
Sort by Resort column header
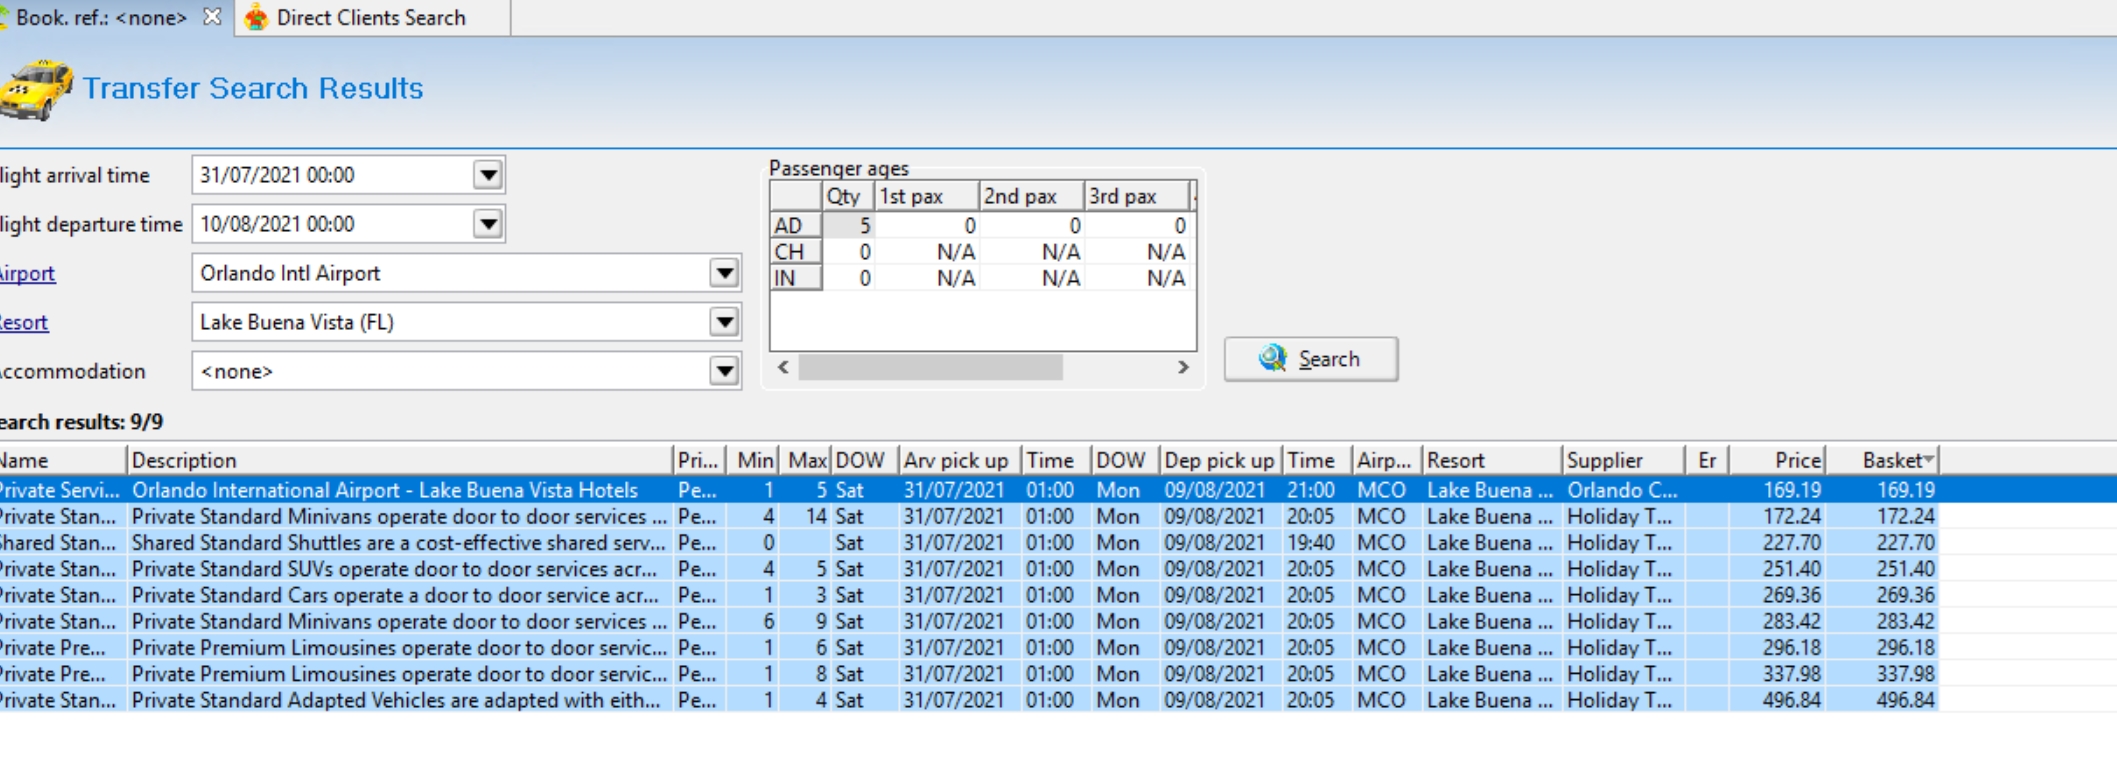(1492, 460)
